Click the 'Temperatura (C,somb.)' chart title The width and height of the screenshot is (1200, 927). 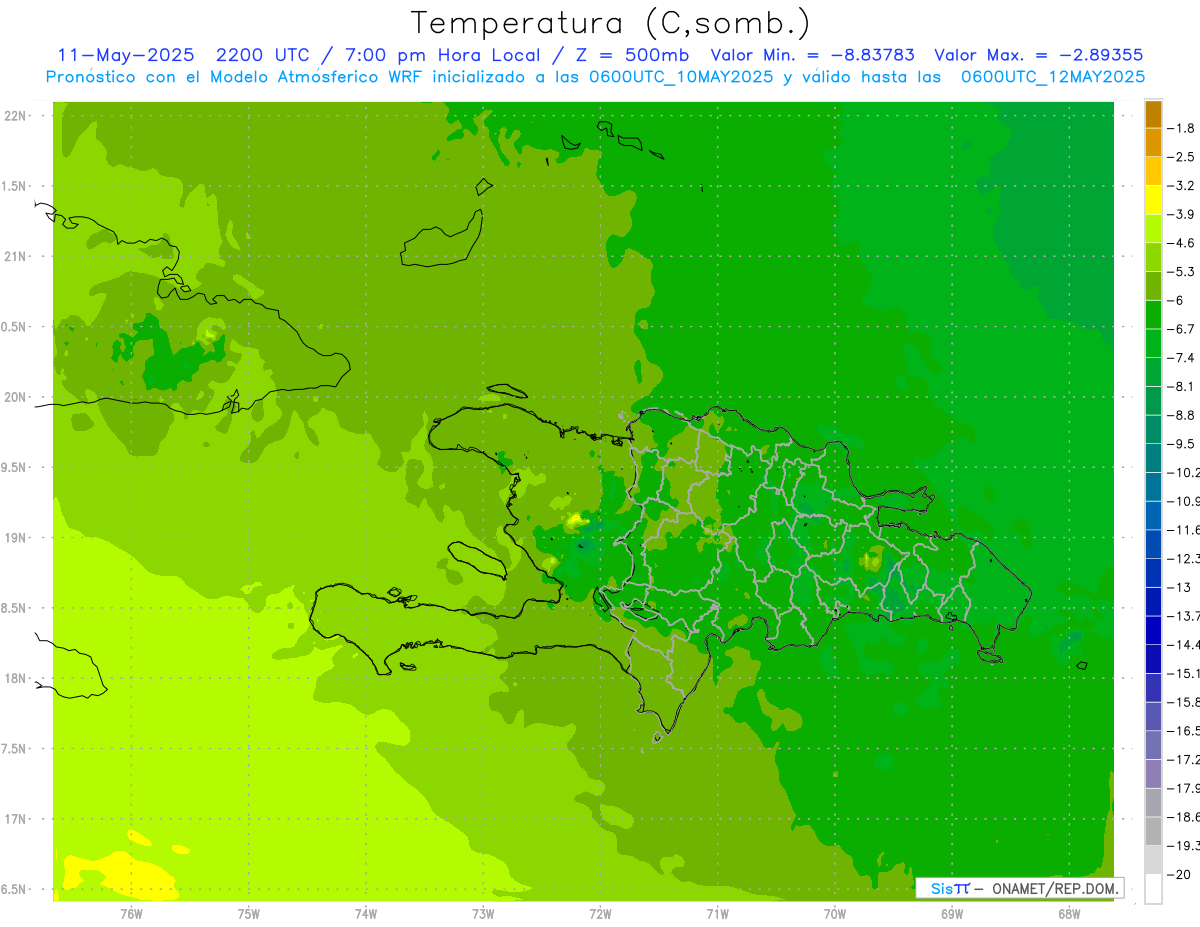coord(611,24)
